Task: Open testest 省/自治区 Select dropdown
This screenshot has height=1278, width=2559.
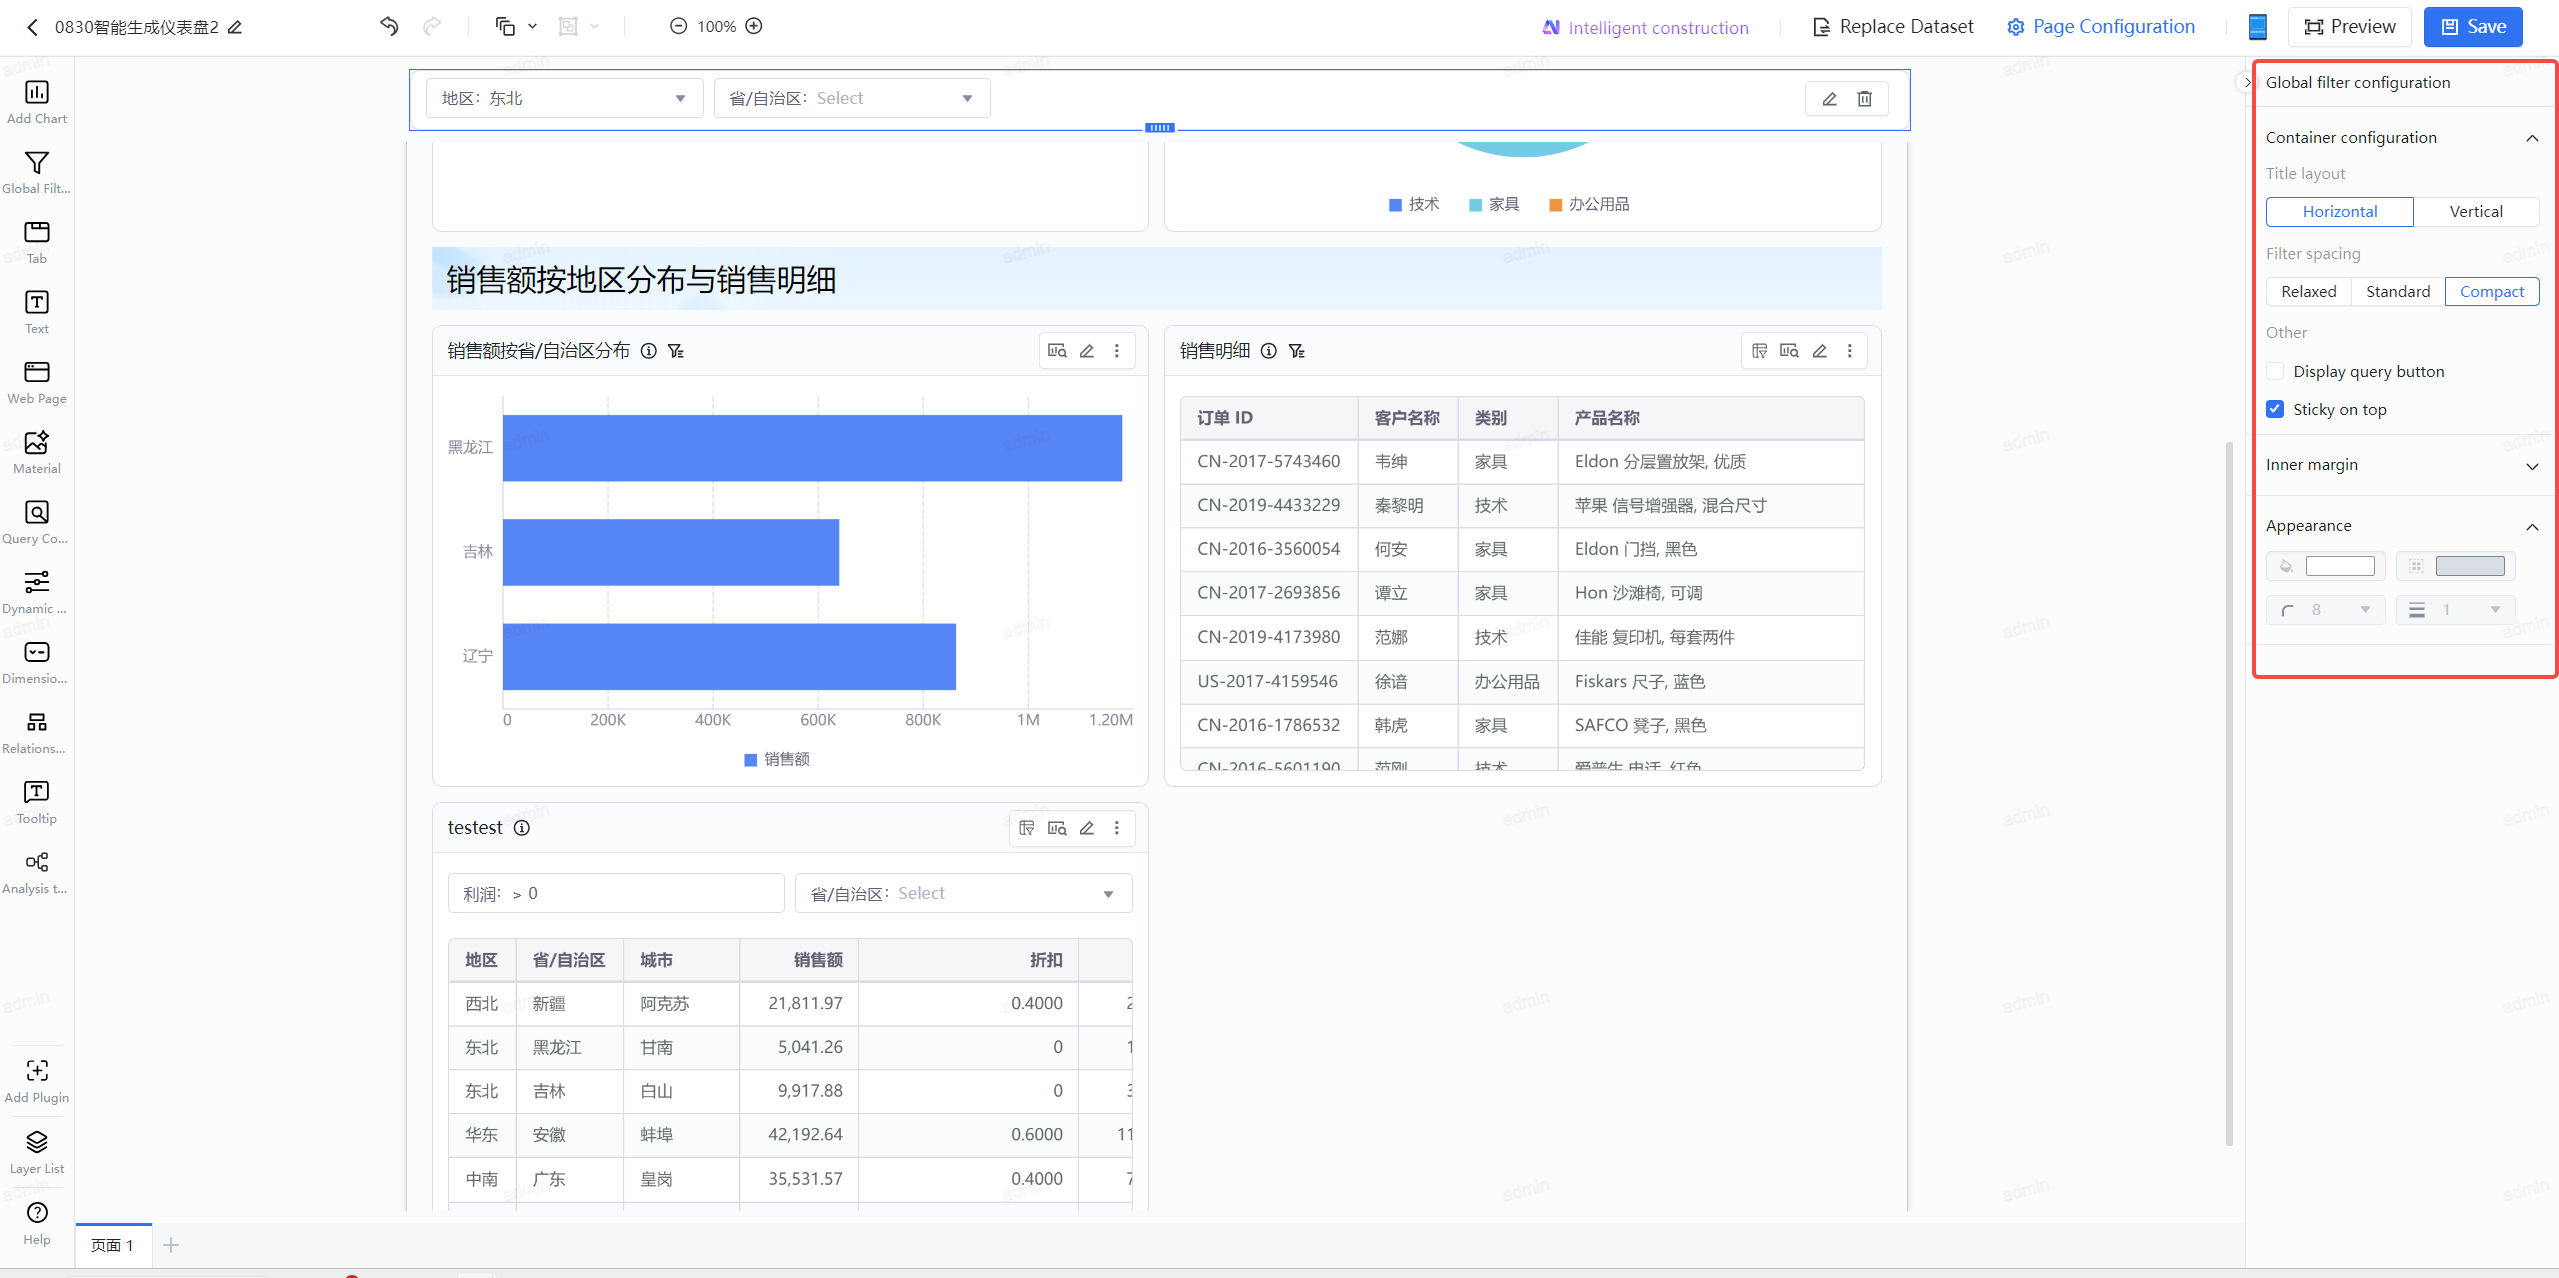Action: click(962, 893)
